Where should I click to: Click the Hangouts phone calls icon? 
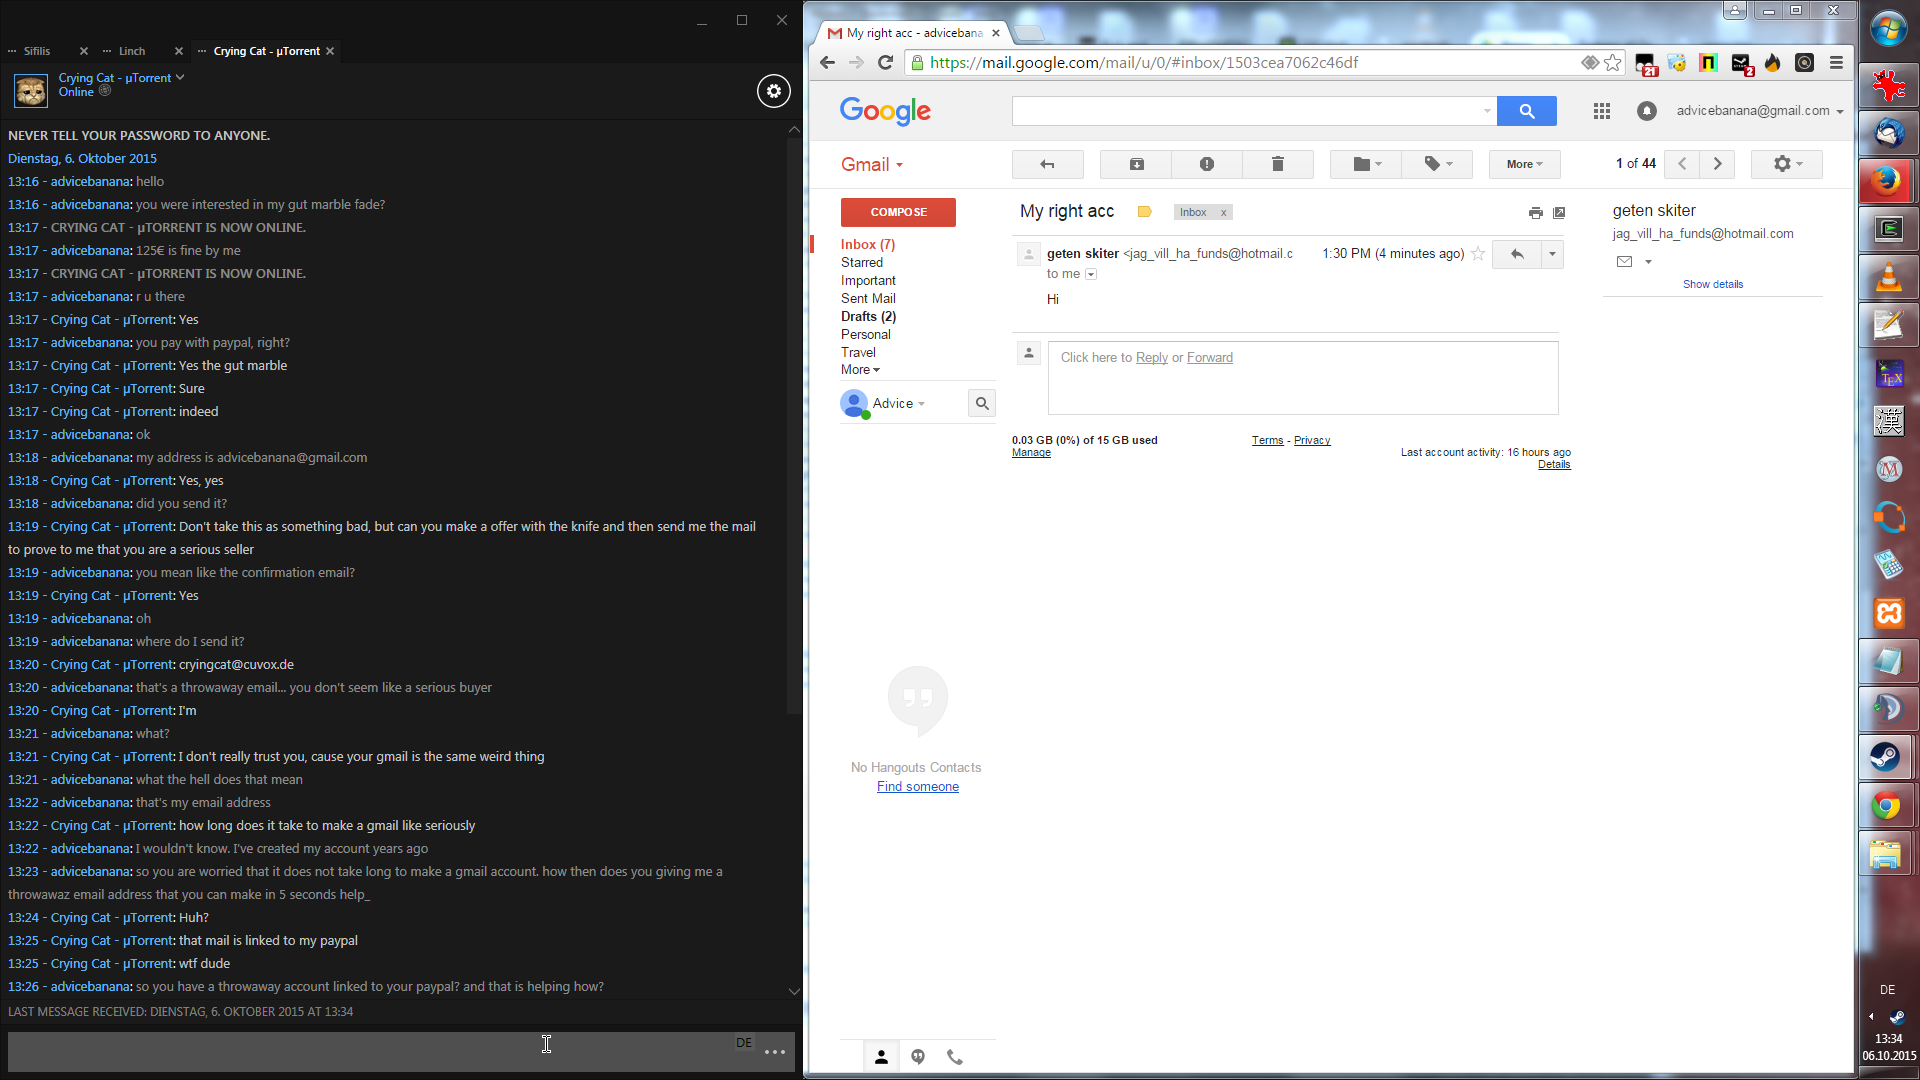click(x=954, y=1057)
